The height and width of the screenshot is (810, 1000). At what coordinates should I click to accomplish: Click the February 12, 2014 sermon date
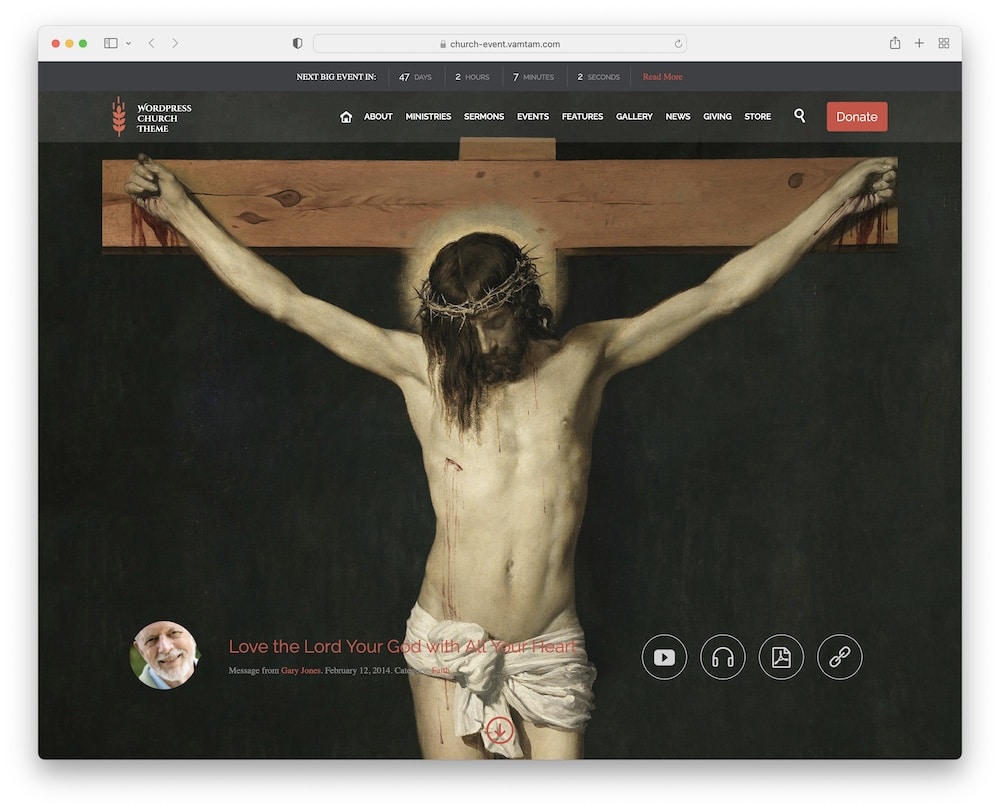click(358, 670)
